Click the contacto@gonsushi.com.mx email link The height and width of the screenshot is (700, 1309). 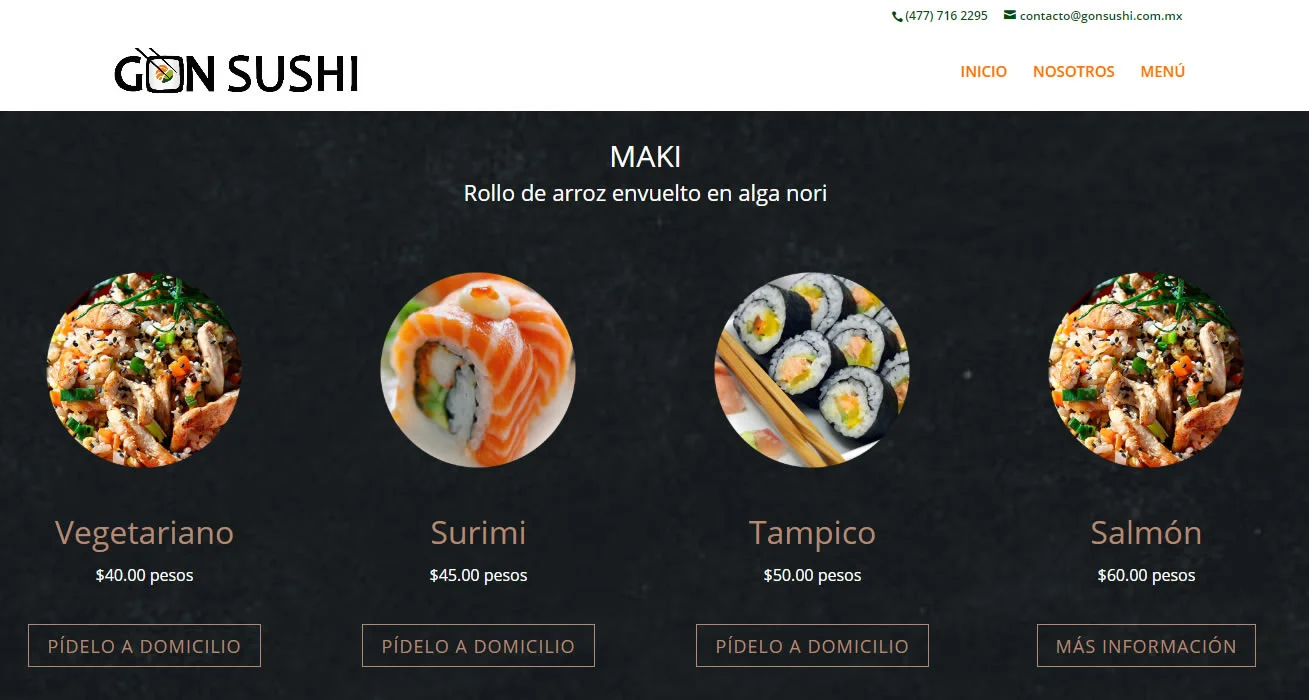point(1101,16)
